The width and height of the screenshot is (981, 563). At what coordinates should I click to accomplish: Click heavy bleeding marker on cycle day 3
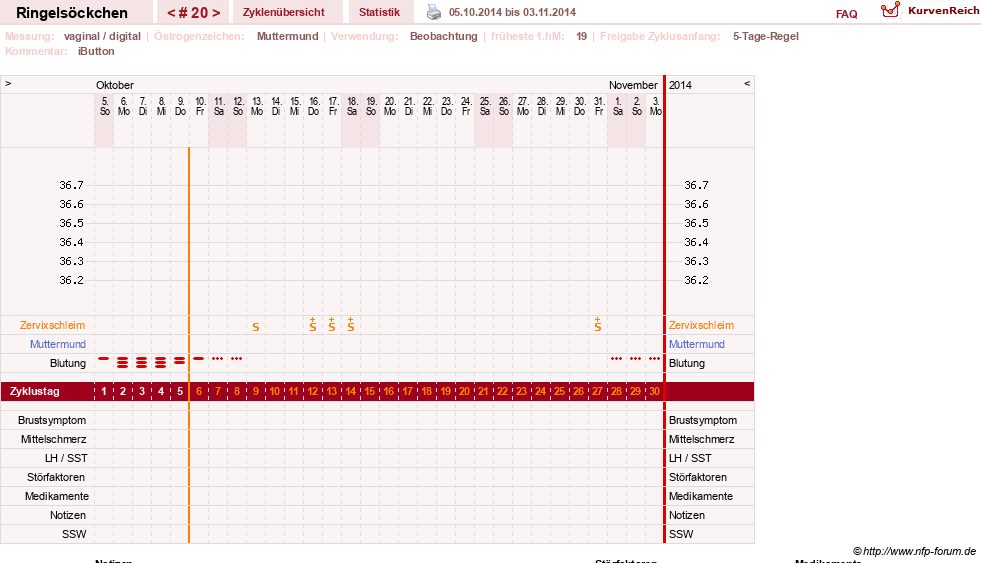(141, 362)
